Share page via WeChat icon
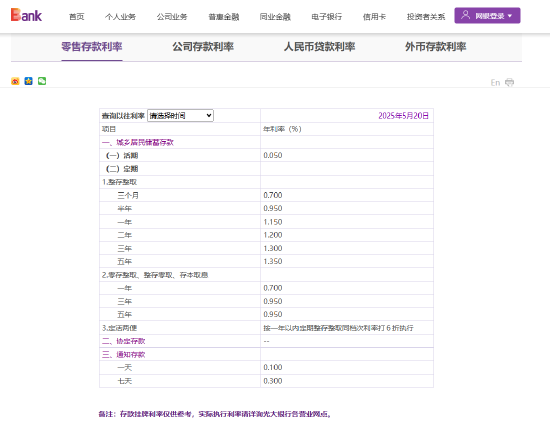The width and height of the screenshot is (550, 437). coord(42,81)
